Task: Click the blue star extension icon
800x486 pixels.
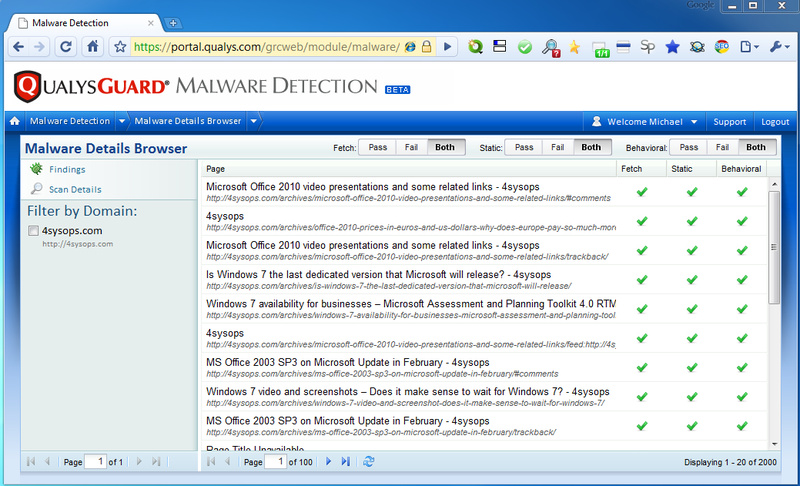Action: 672,47
